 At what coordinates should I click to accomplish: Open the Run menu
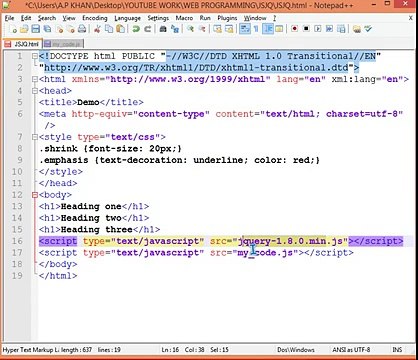coord(205,18)
